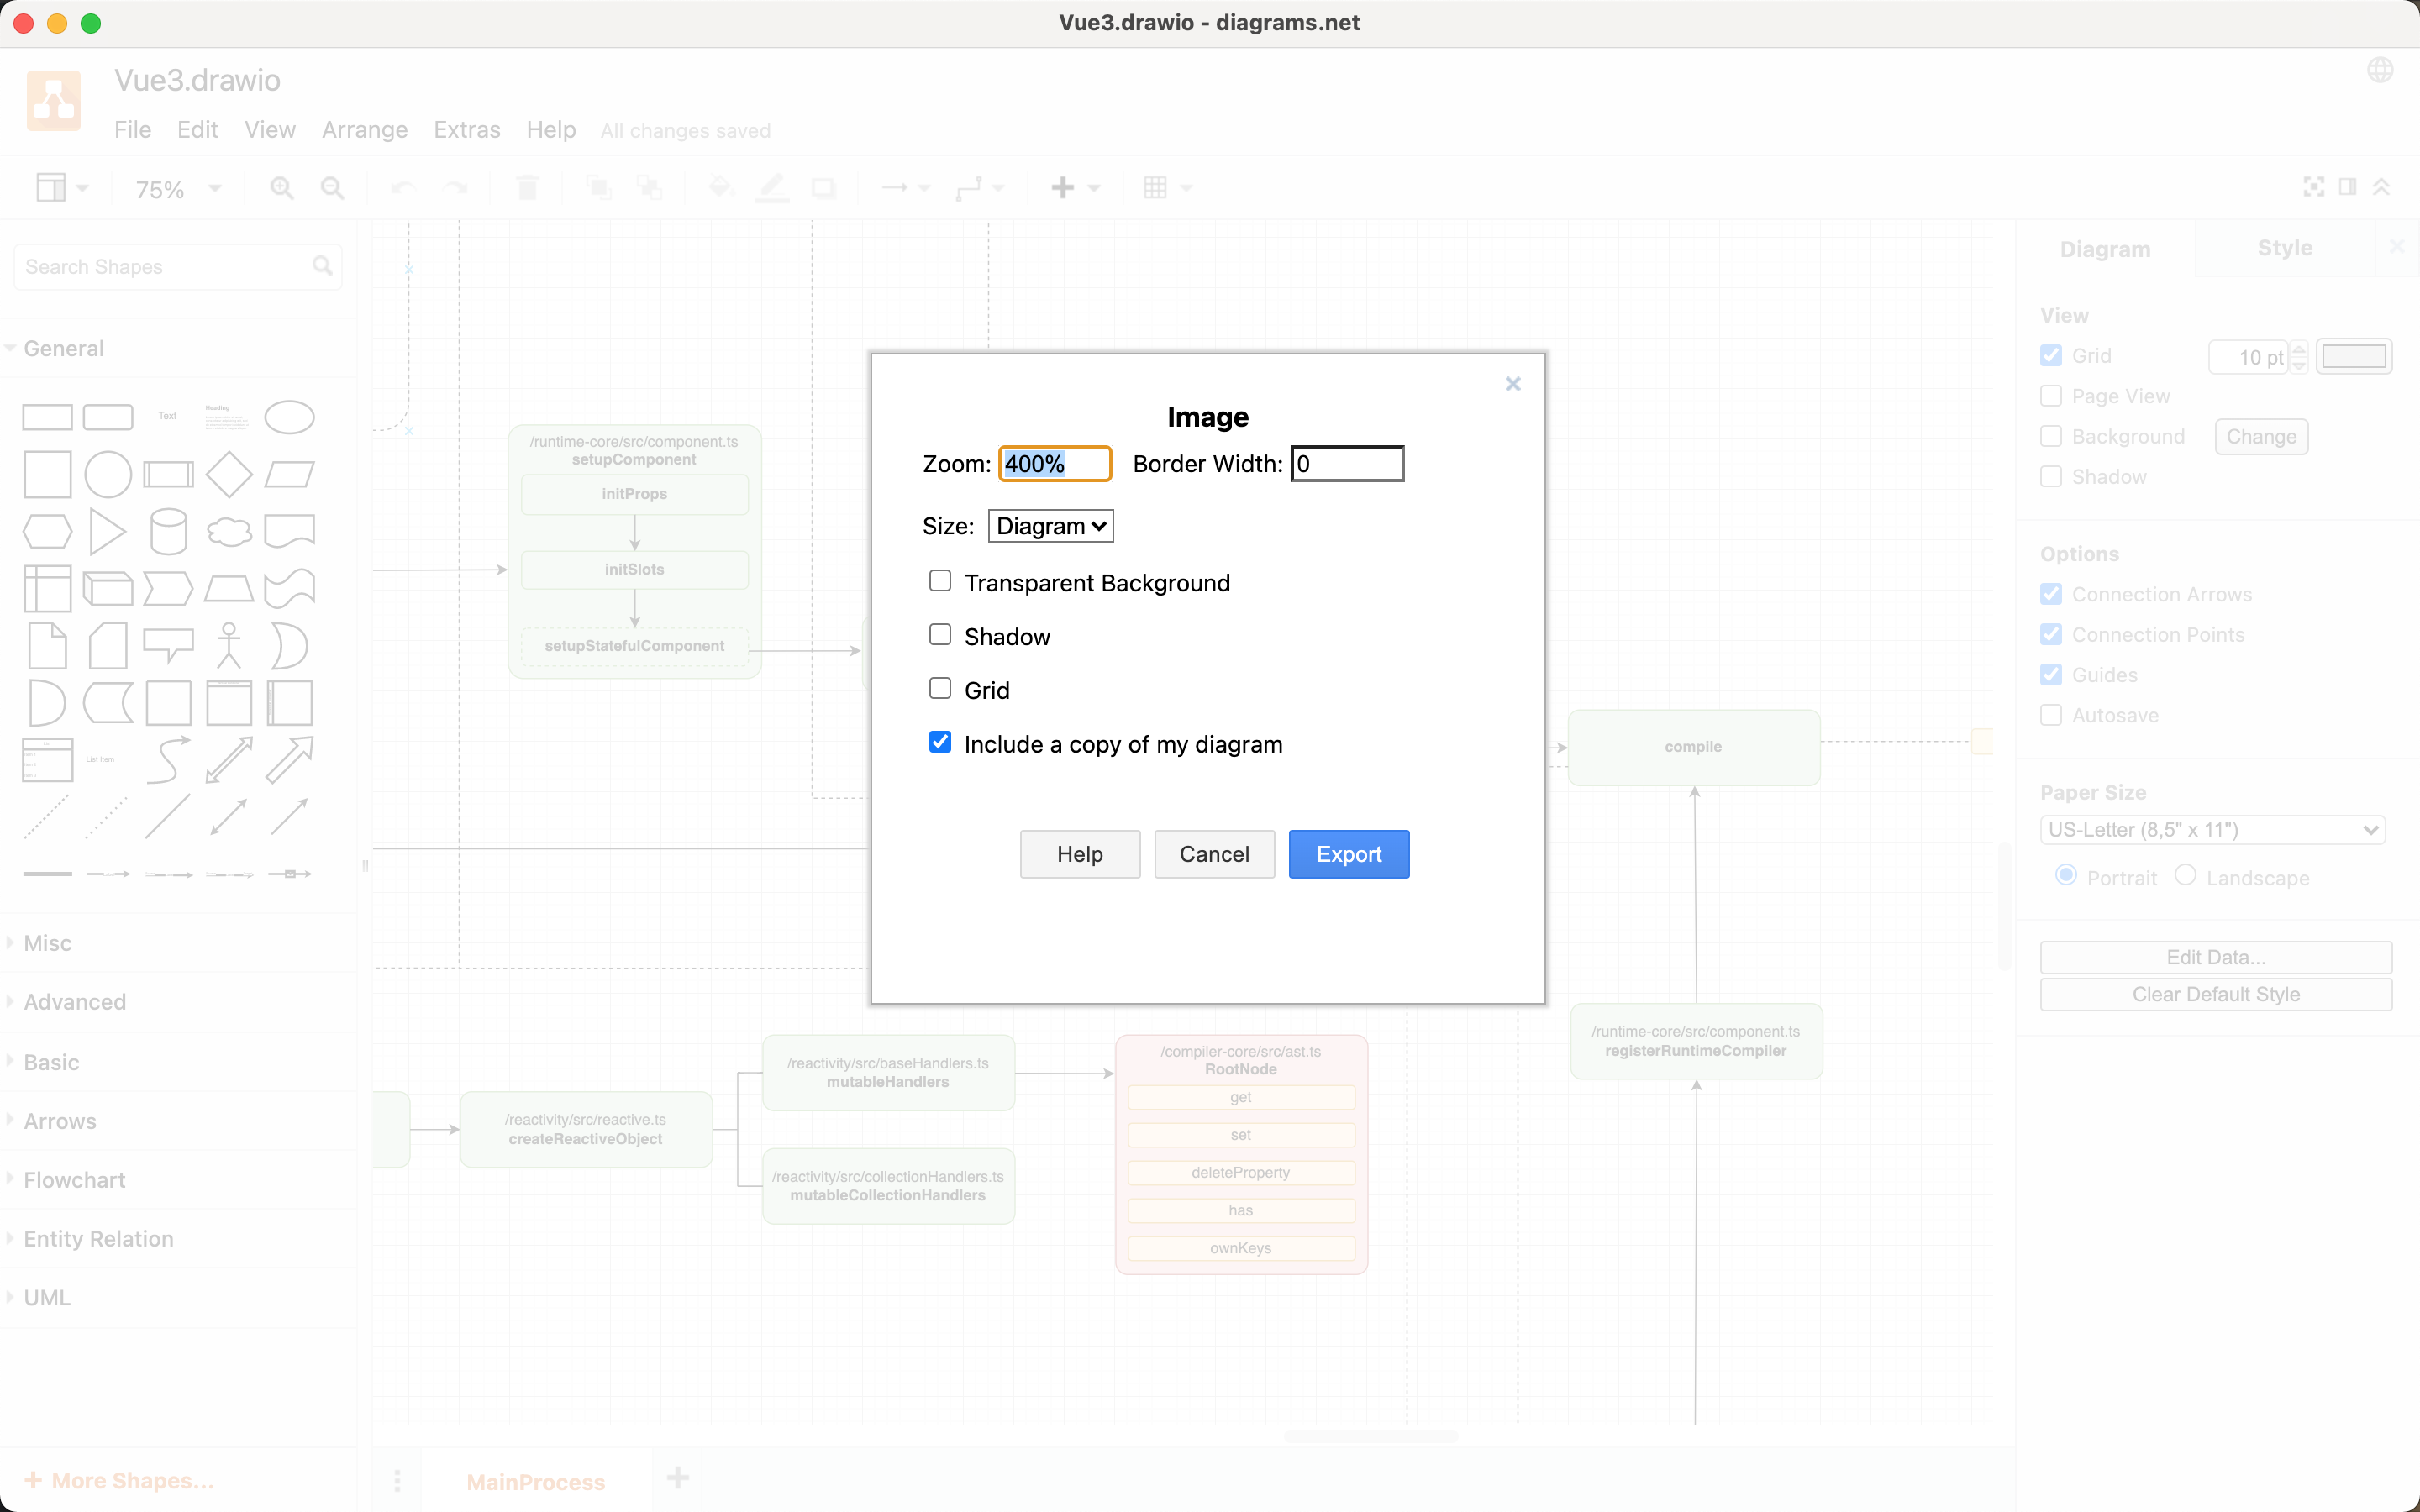Click the grid color swatch

pos(2354,356)
